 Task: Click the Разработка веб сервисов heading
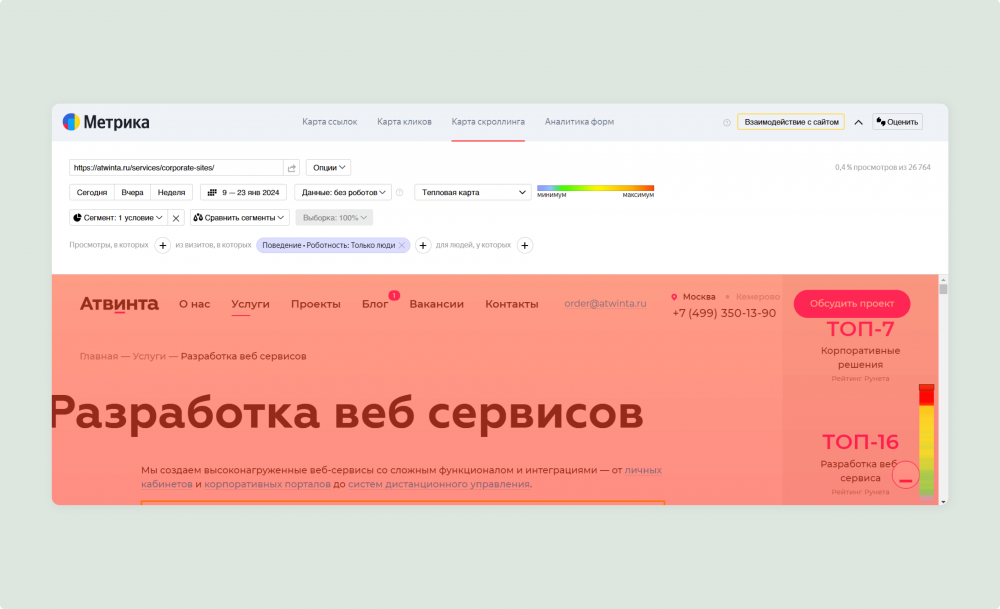[348, 413]
